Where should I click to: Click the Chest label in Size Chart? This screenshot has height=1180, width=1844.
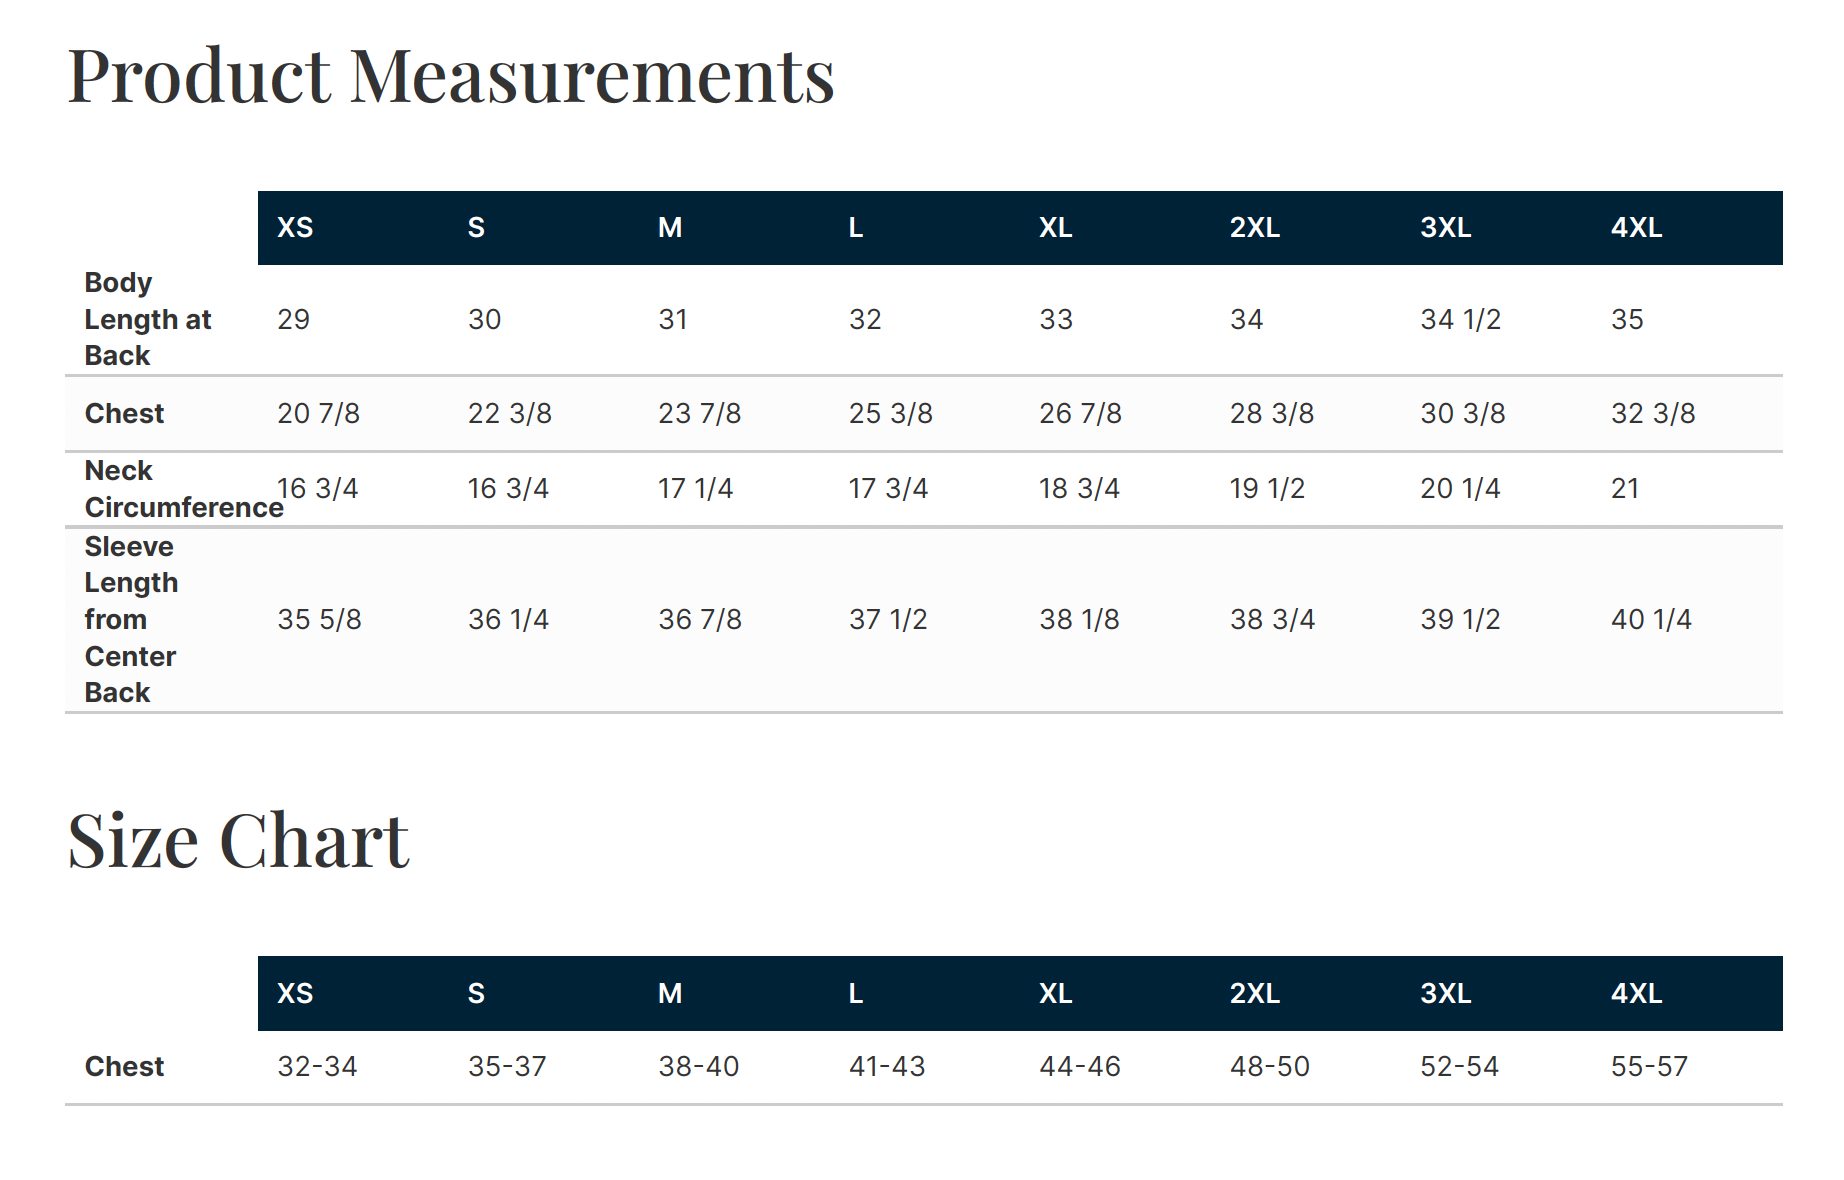tap(124, 1067)
